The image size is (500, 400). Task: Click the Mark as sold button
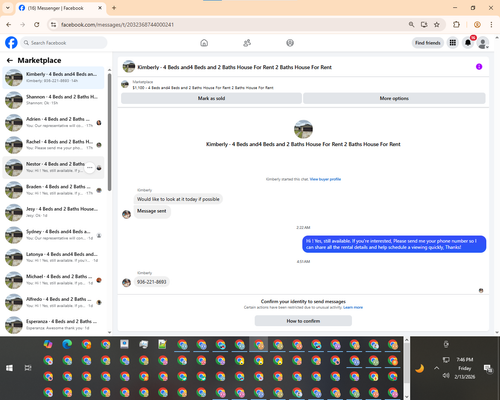[211, 98]
